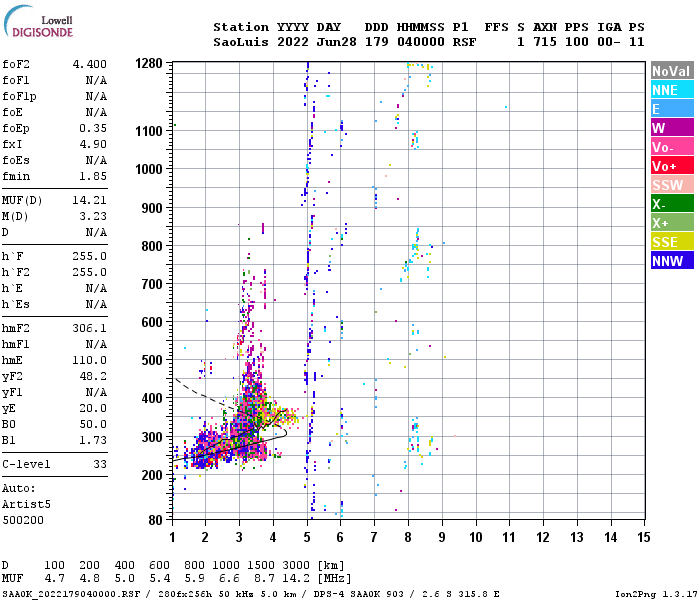Click the RSF value under P1
The width and height of the screenshot is (700, 600).
coord(464,42)
